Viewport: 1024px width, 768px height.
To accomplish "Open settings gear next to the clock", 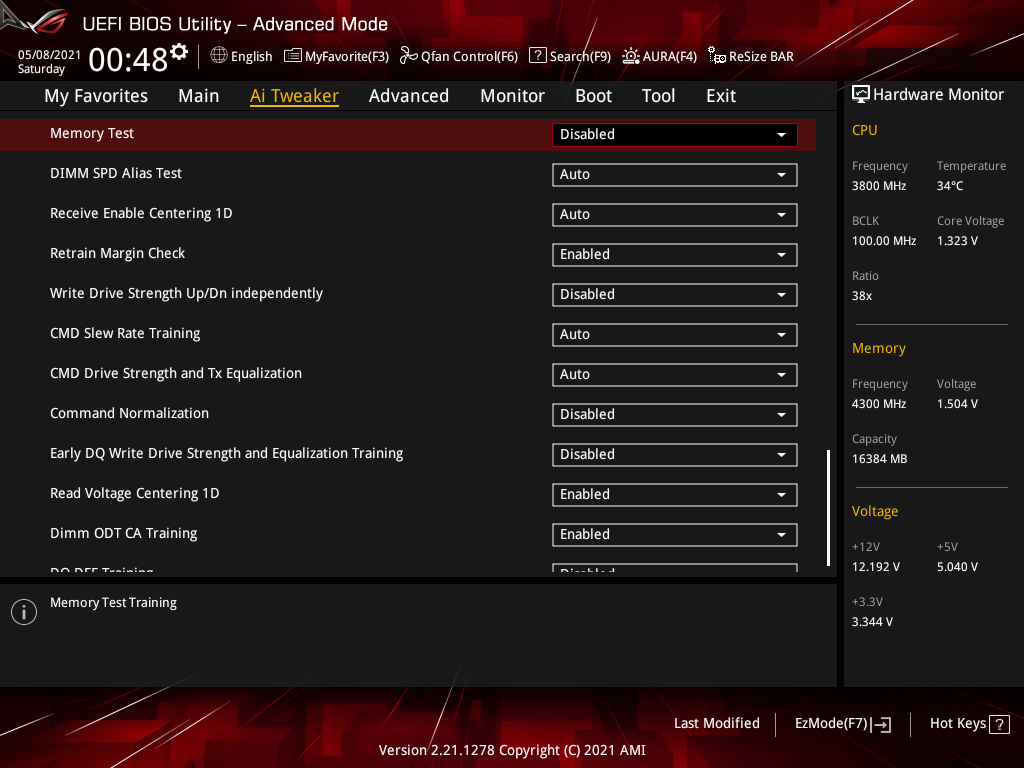I will (x=179, y=52).
